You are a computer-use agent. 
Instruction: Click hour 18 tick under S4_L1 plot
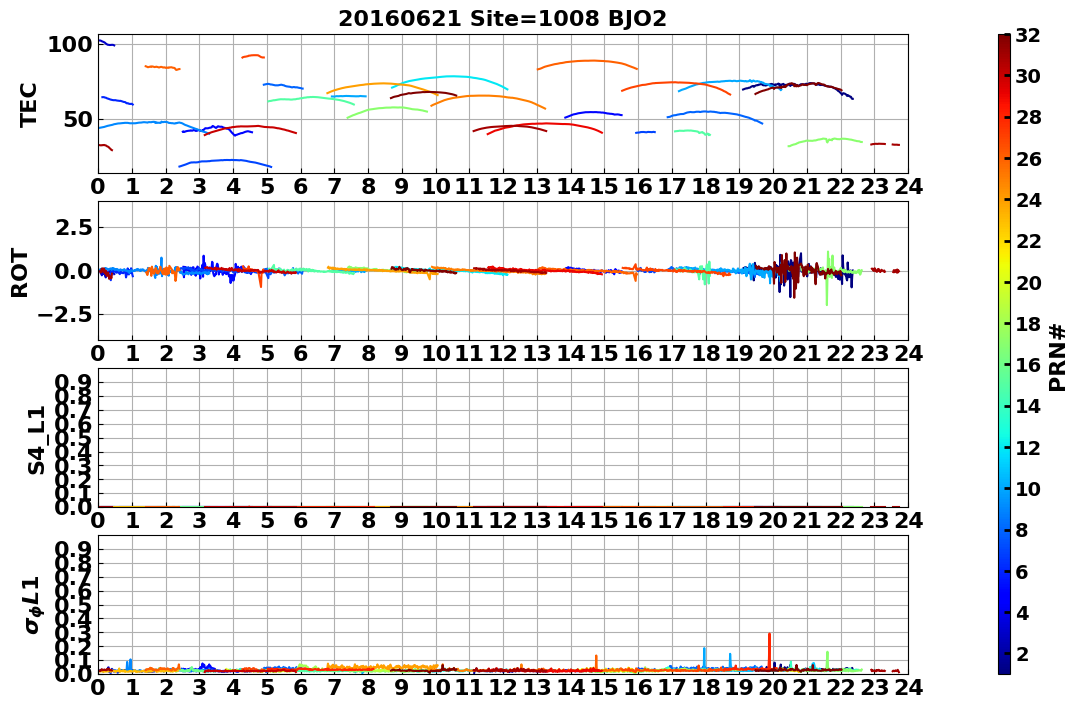(x=705, y=520)
